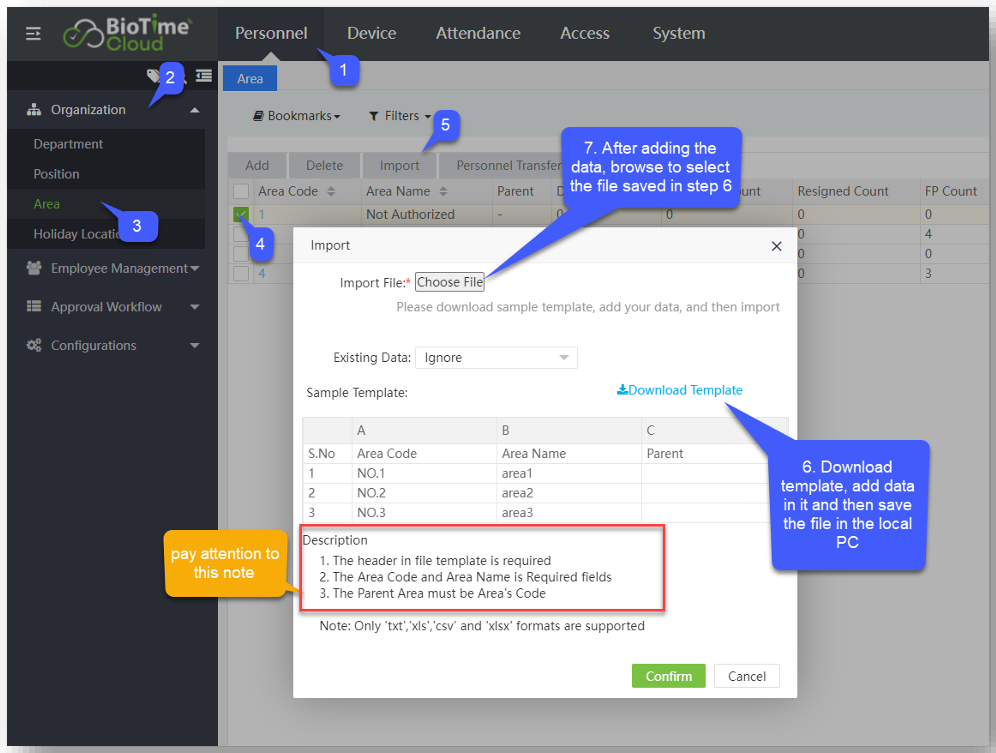Sort by Area Name column arrows
Image resolution: width=996 pixels, height=753 pixels.
point(444,191)
